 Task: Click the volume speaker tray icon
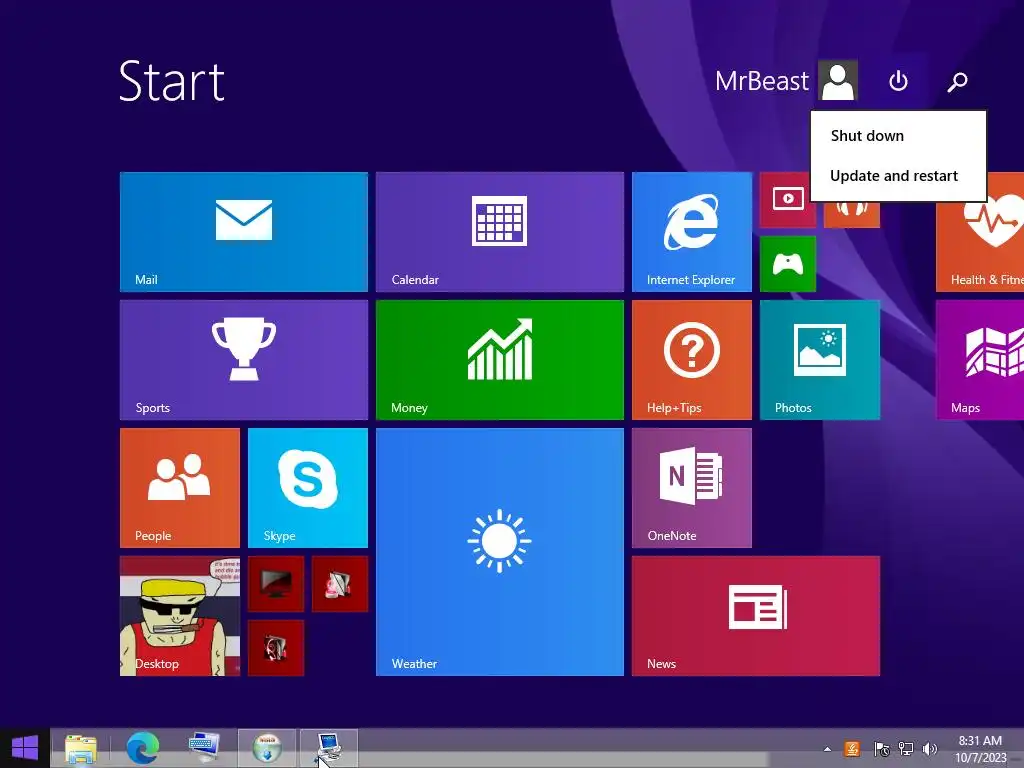929,749
